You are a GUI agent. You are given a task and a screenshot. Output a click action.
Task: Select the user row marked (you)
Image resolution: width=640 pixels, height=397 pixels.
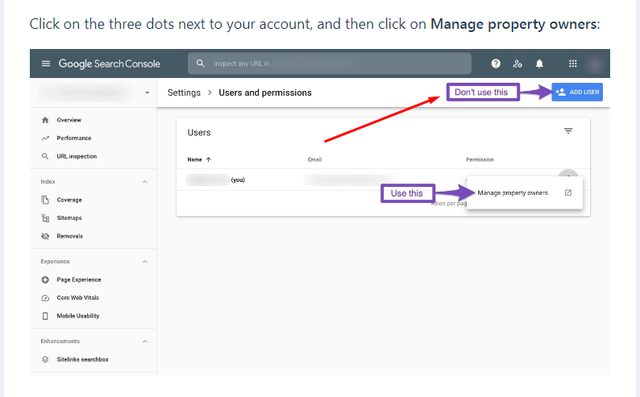(x=383, y=180)
